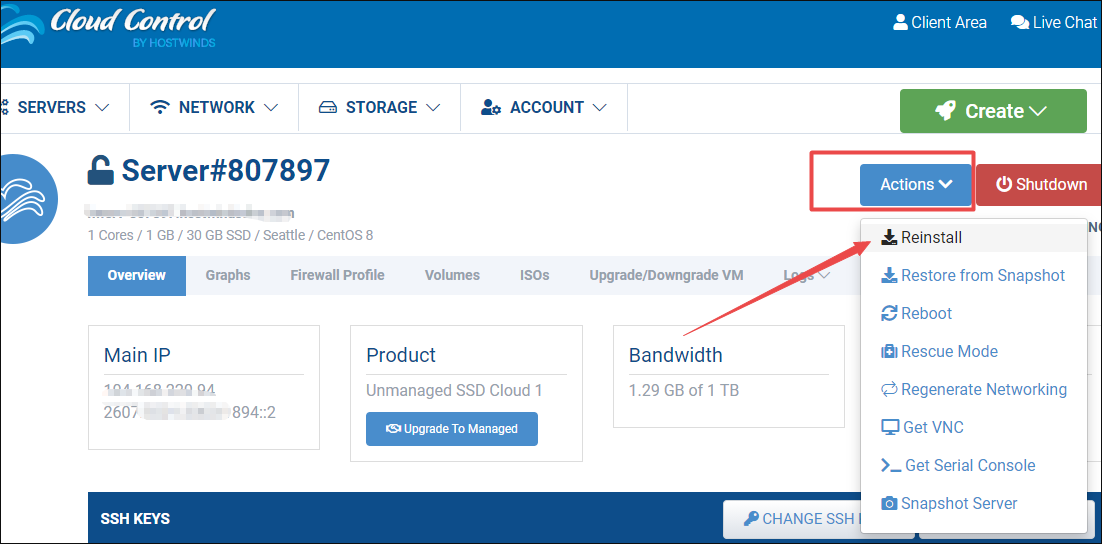
Task: Click the power icon on Shutdown button
Action: click(1004, 185)
